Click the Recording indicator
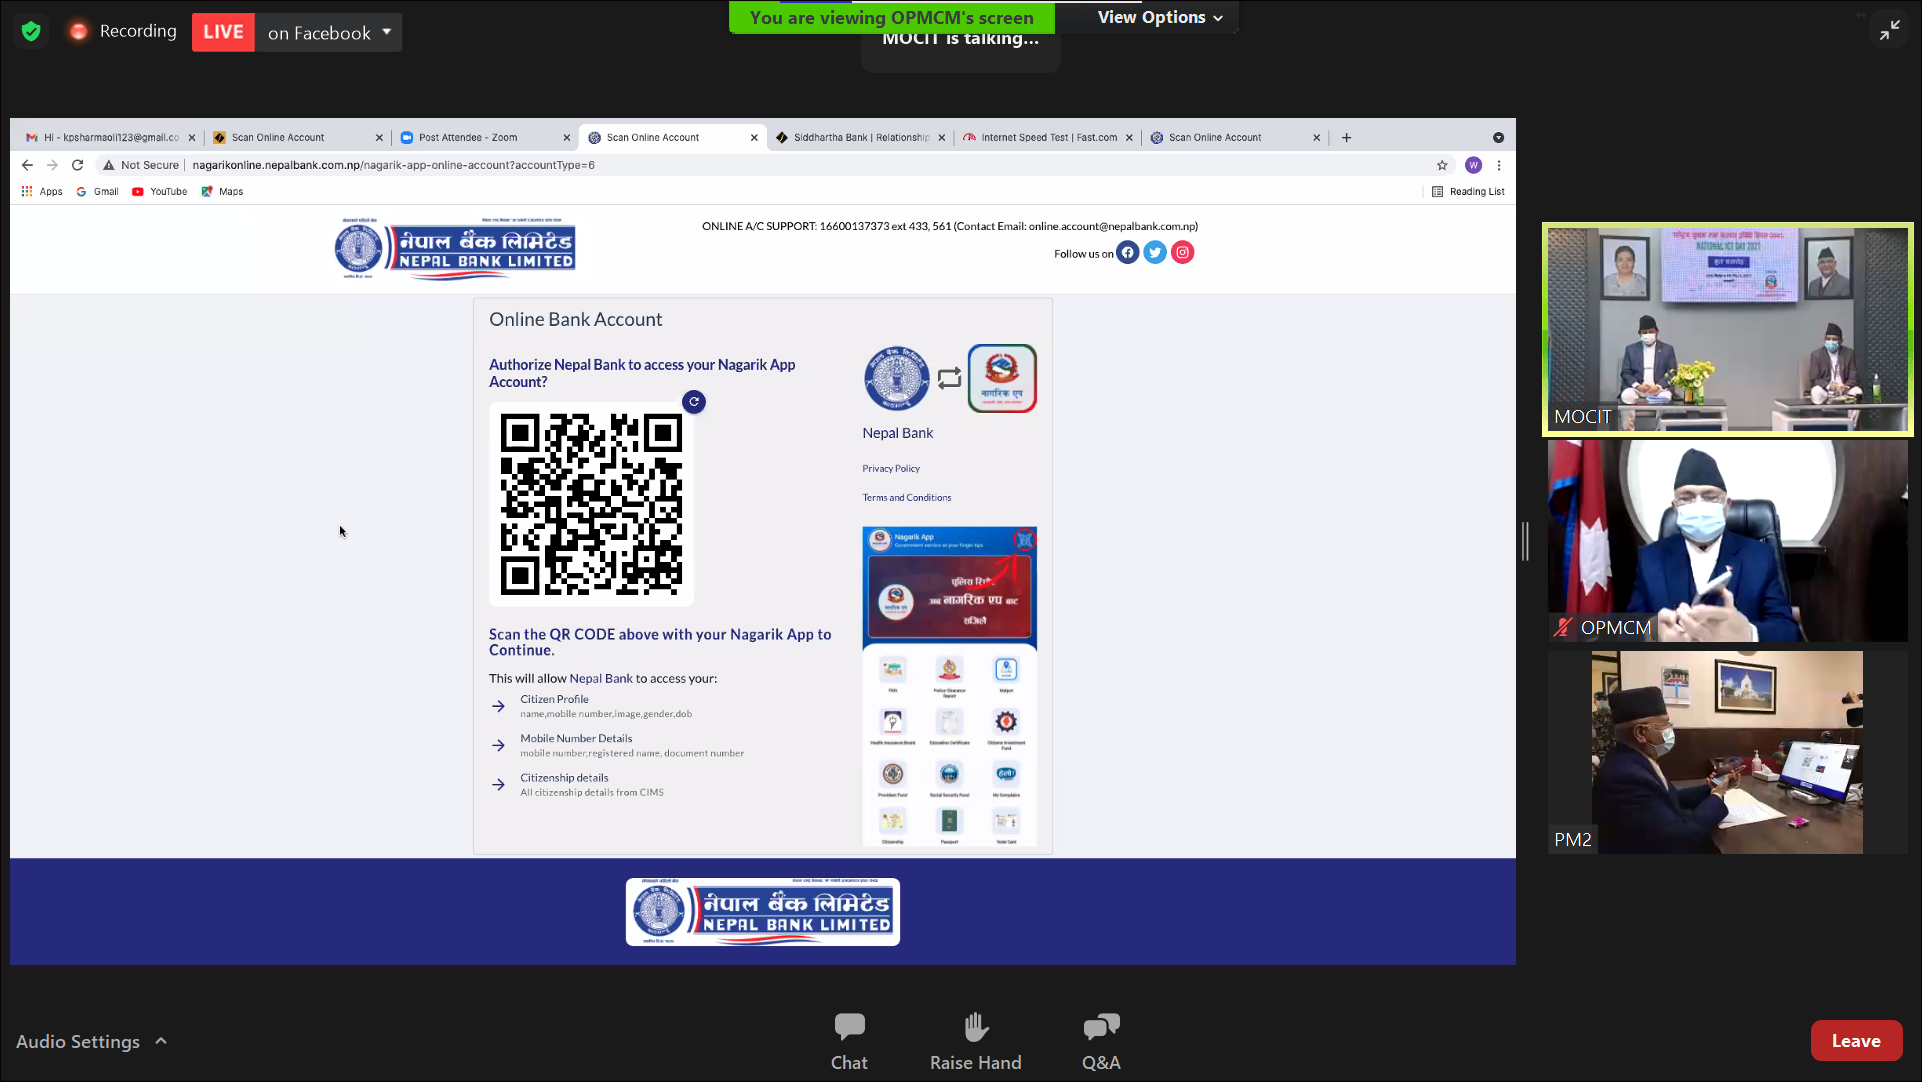The image size is (1922, 1082). tap(123, 31)
